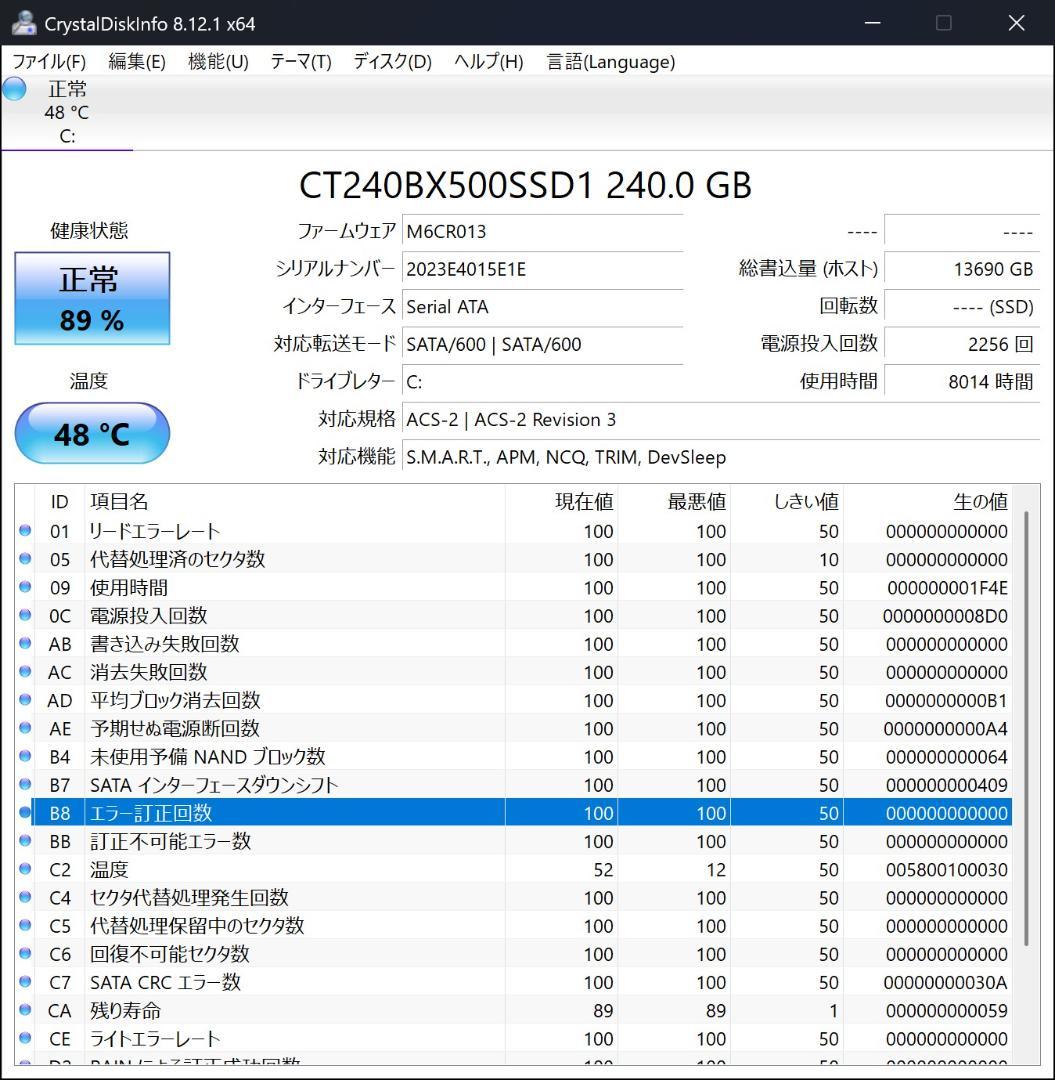1055x1080 pixels.
Task: Click the 正常 89 % health status button
Action: click(92, 298)
